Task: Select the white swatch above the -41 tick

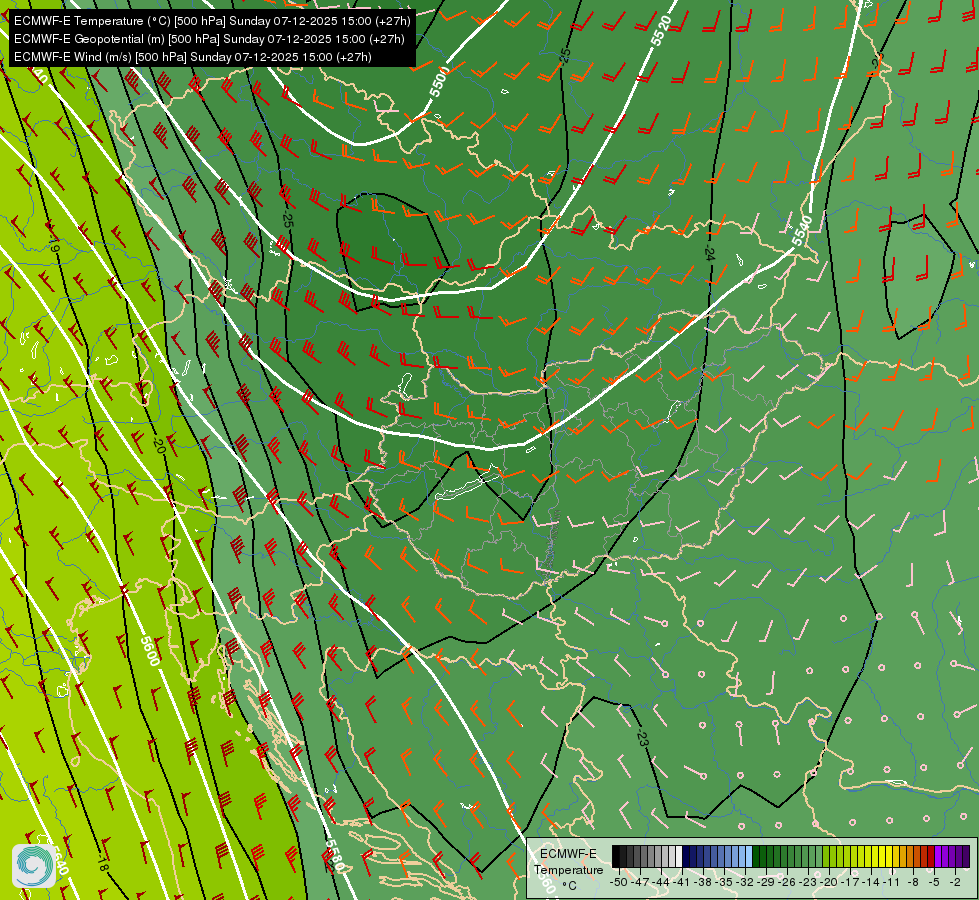Action: pyautogui.click(x=679, y=856)
